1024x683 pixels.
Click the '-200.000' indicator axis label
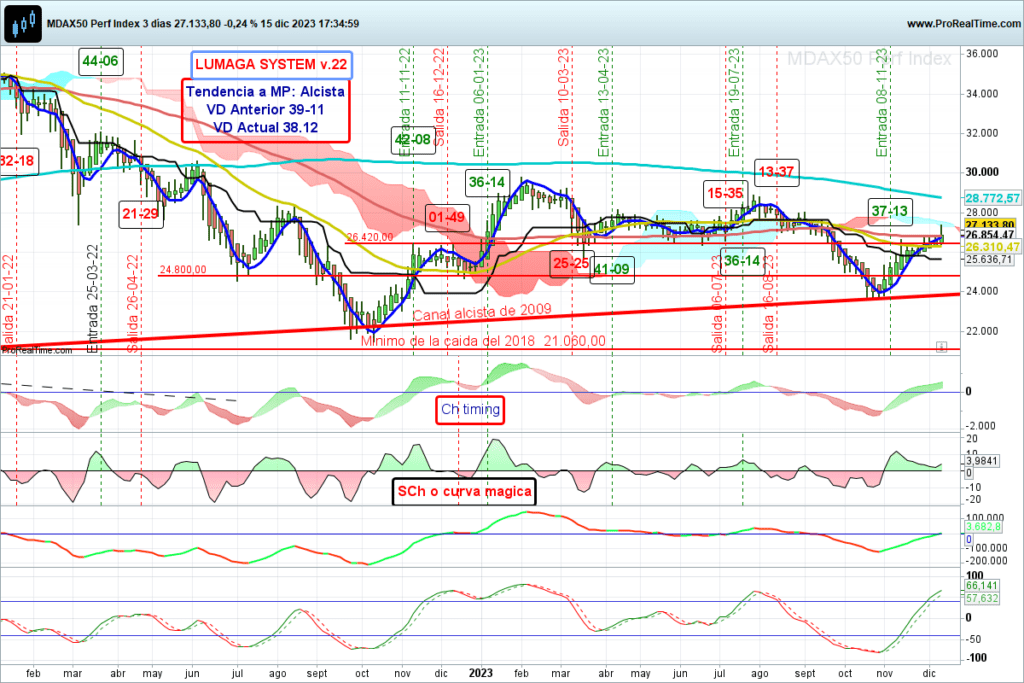pyautogui.click(x=987, y=560)
